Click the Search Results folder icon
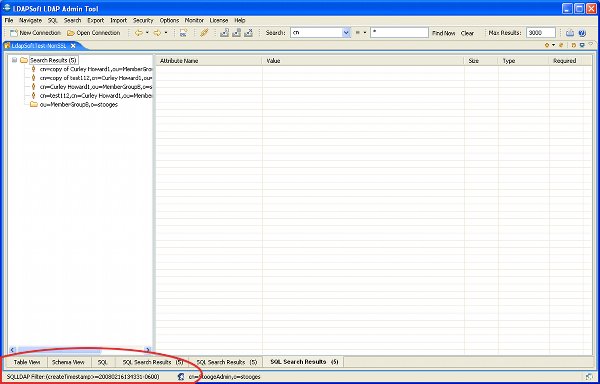Viewport: 600px width, 384px height. (24, 60)
